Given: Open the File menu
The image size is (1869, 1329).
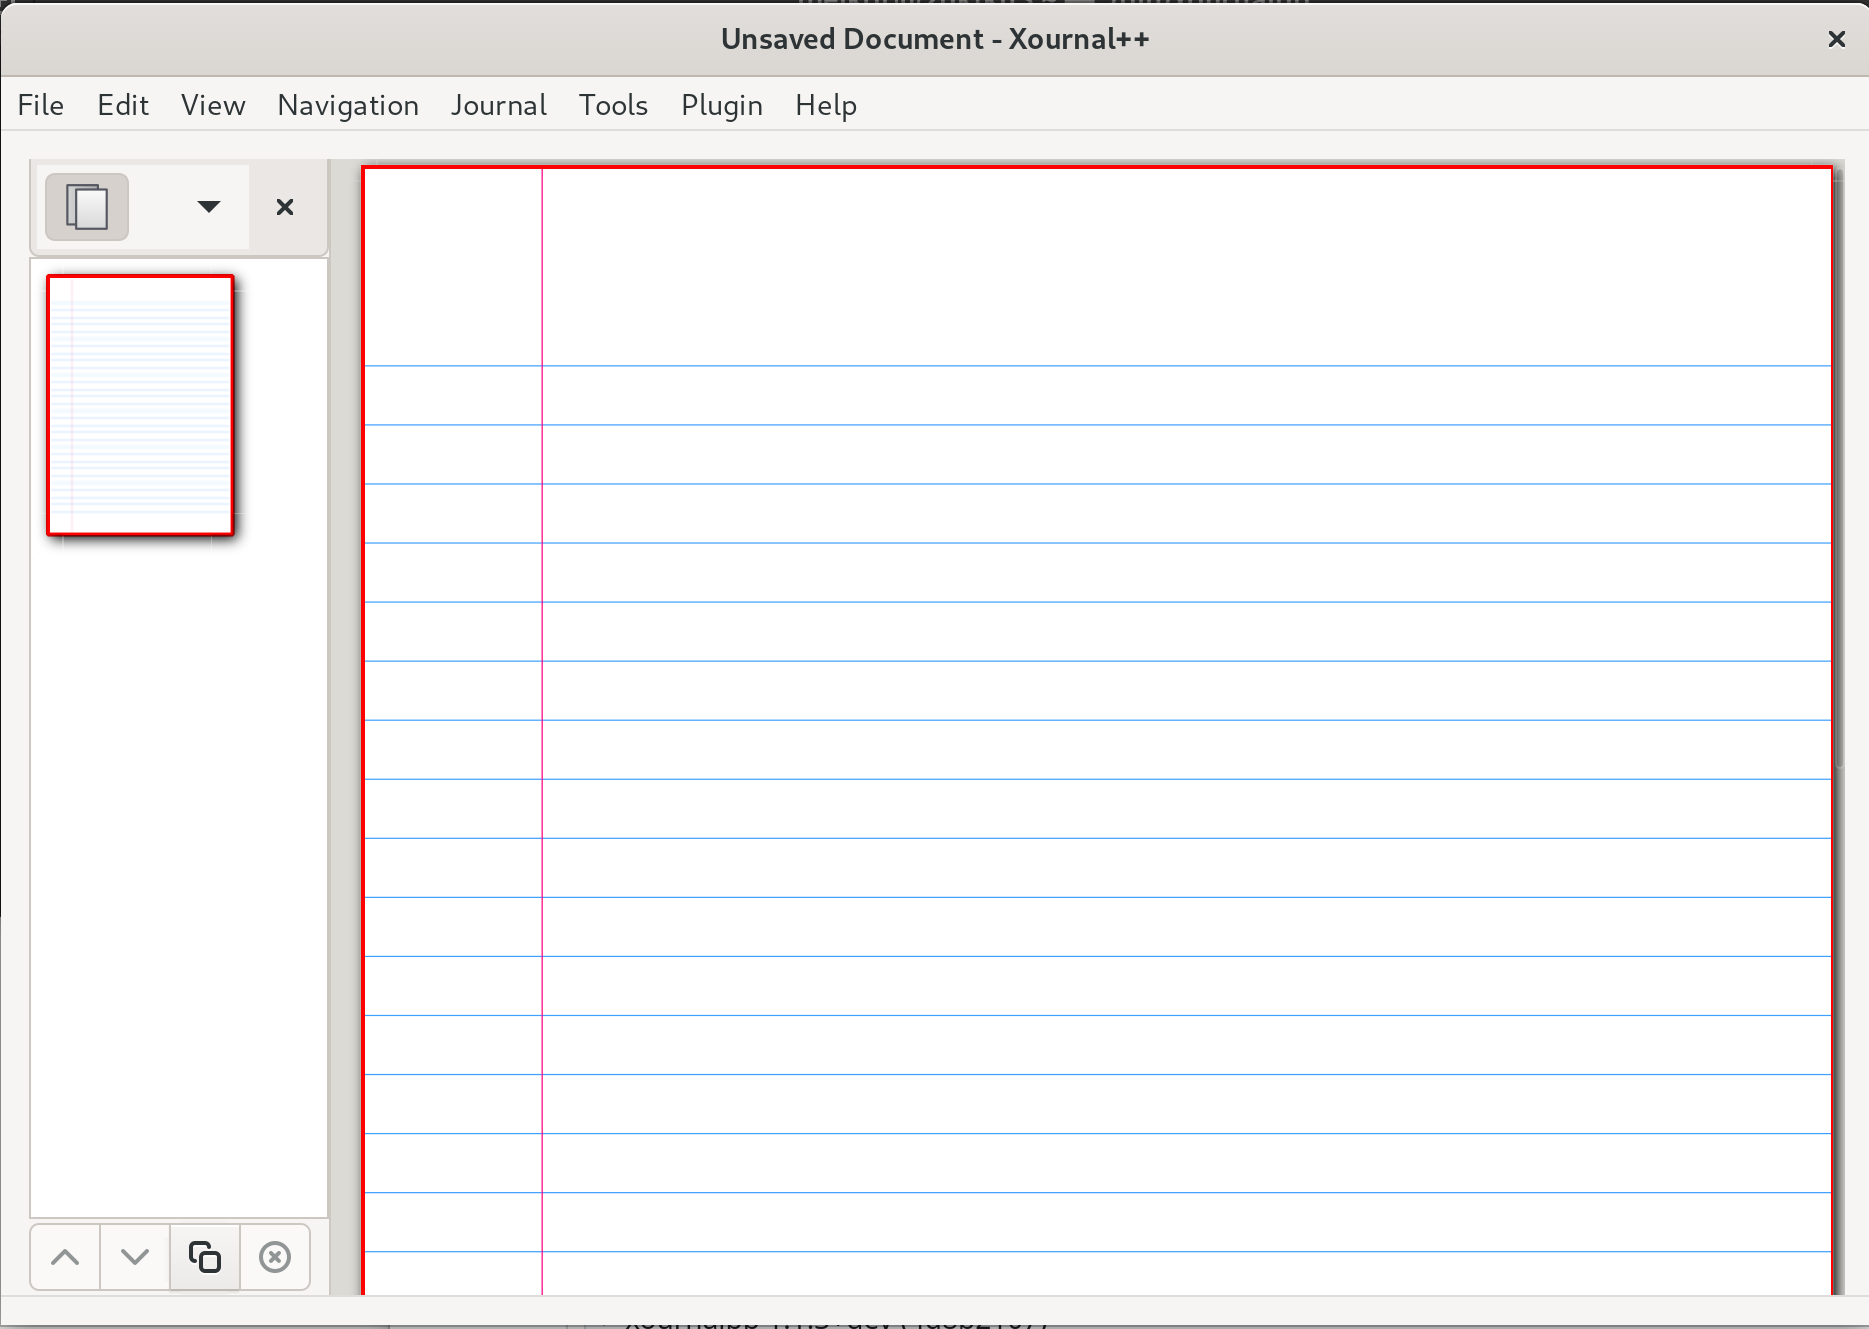Looking at the screenshot, I should coord(41,105).
